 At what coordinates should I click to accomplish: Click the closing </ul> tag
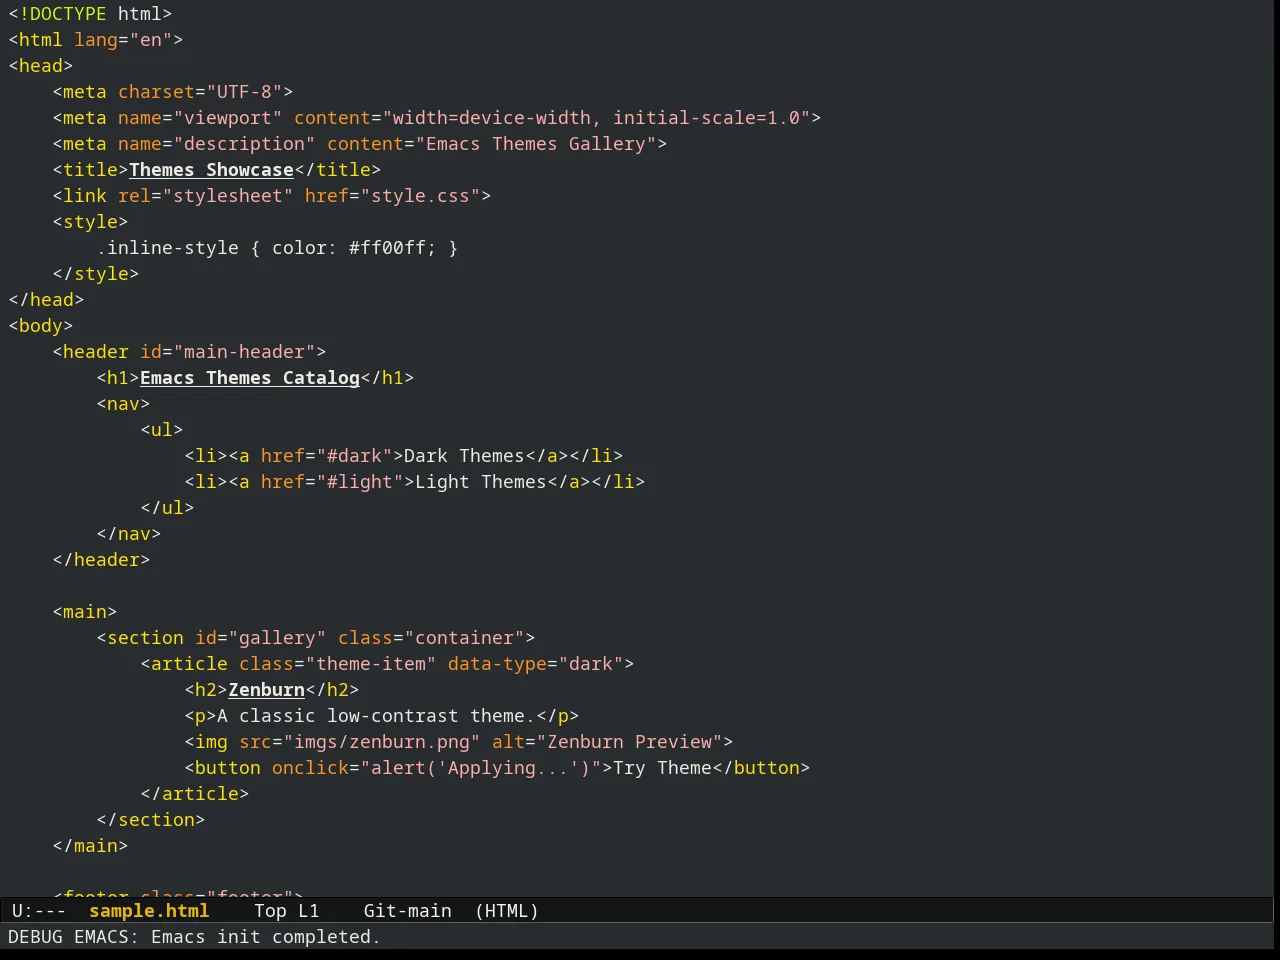tap(167, 508)
